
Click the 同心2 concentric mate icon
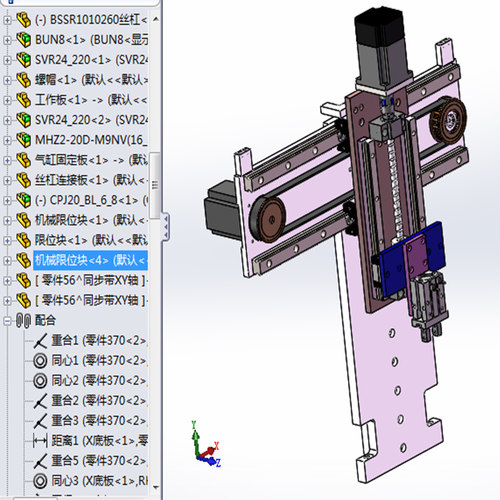pos(40,381)
